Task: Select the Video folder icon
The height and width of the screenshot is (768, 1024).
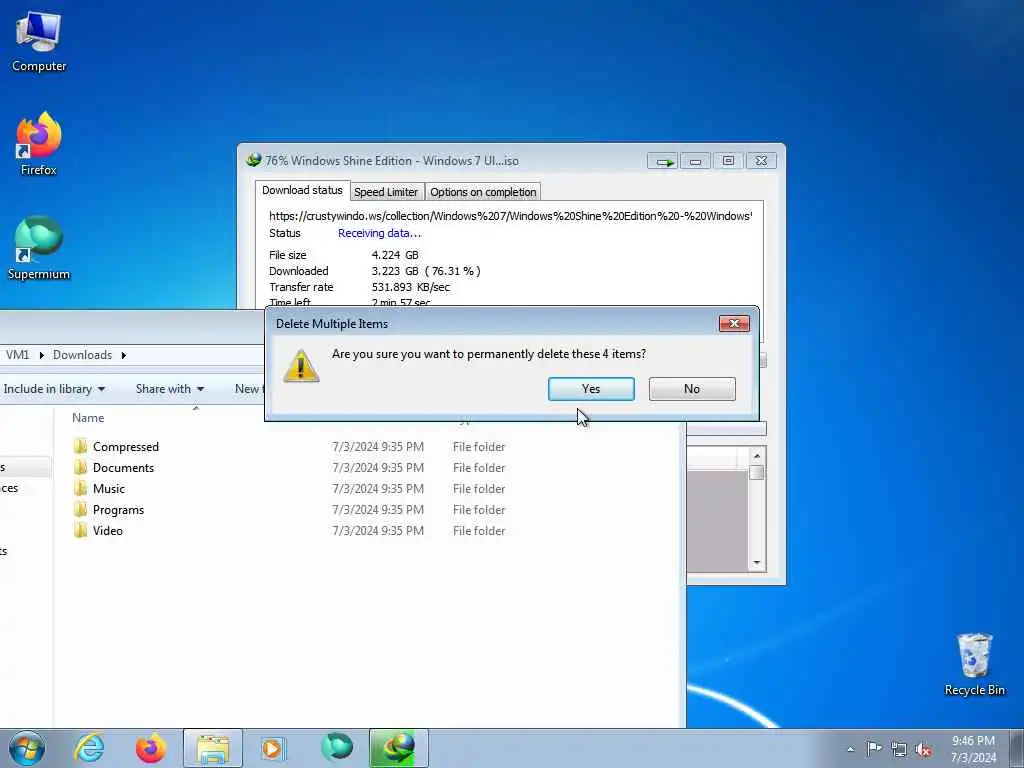Action: pos(80,530)
